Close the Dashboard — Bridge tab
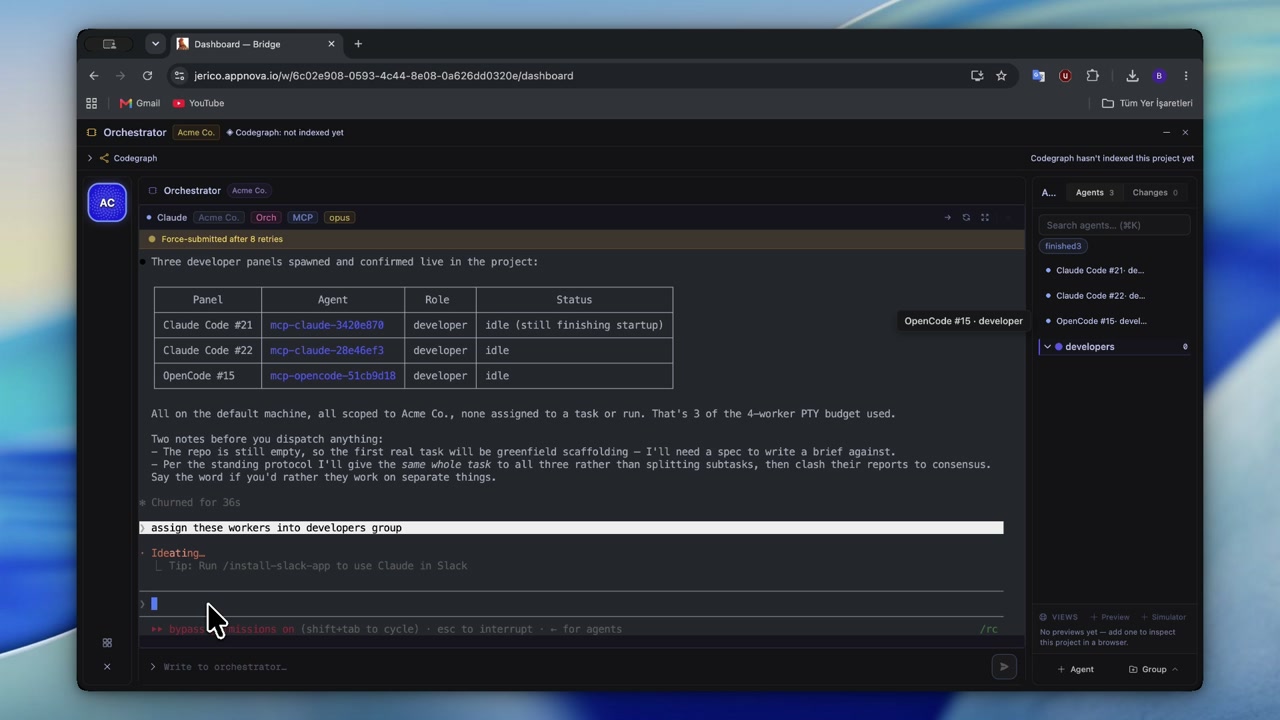The height and width of the screenshot is (720, 1280). click(331, 44)
